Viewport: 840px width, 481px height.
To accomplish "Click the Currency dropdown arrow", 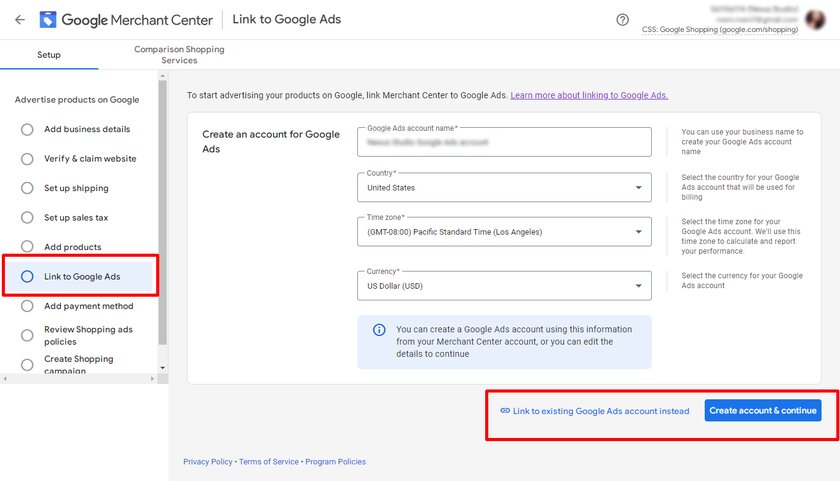I will click(x=639, y=286).
